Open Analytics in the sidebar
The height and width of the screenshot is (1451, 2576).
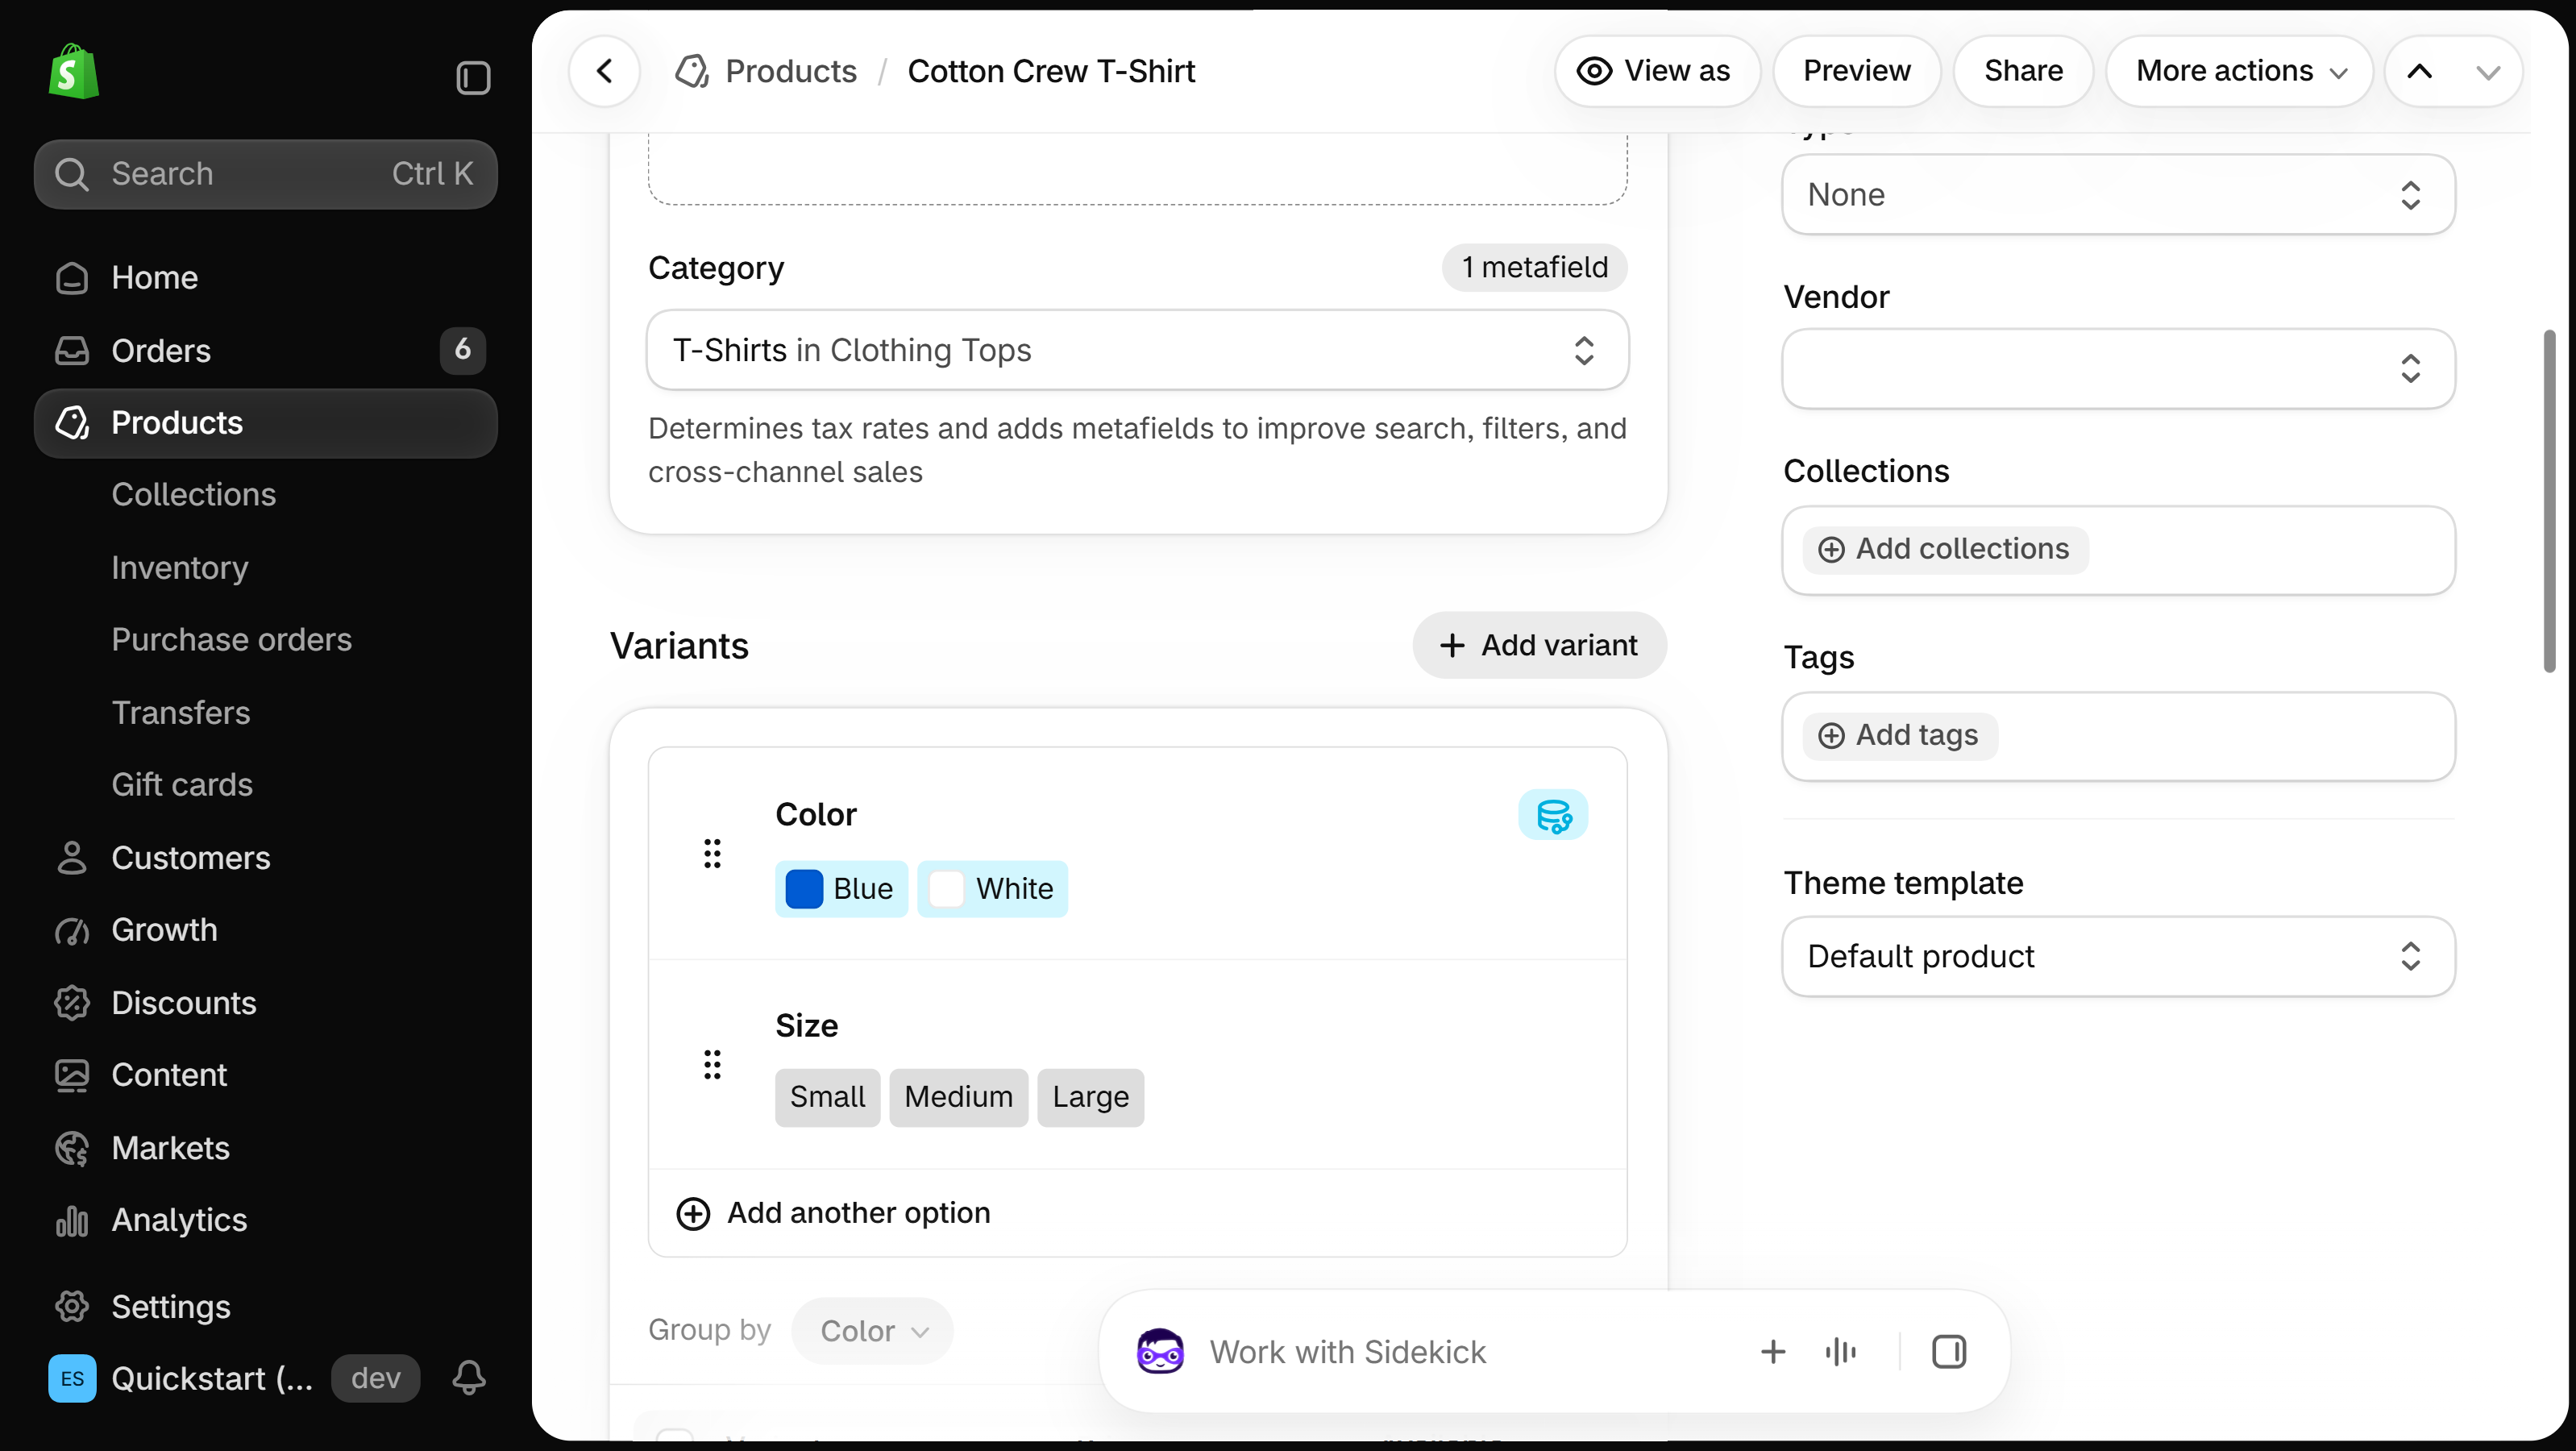pyautogui.click(x=265, y=1219)
